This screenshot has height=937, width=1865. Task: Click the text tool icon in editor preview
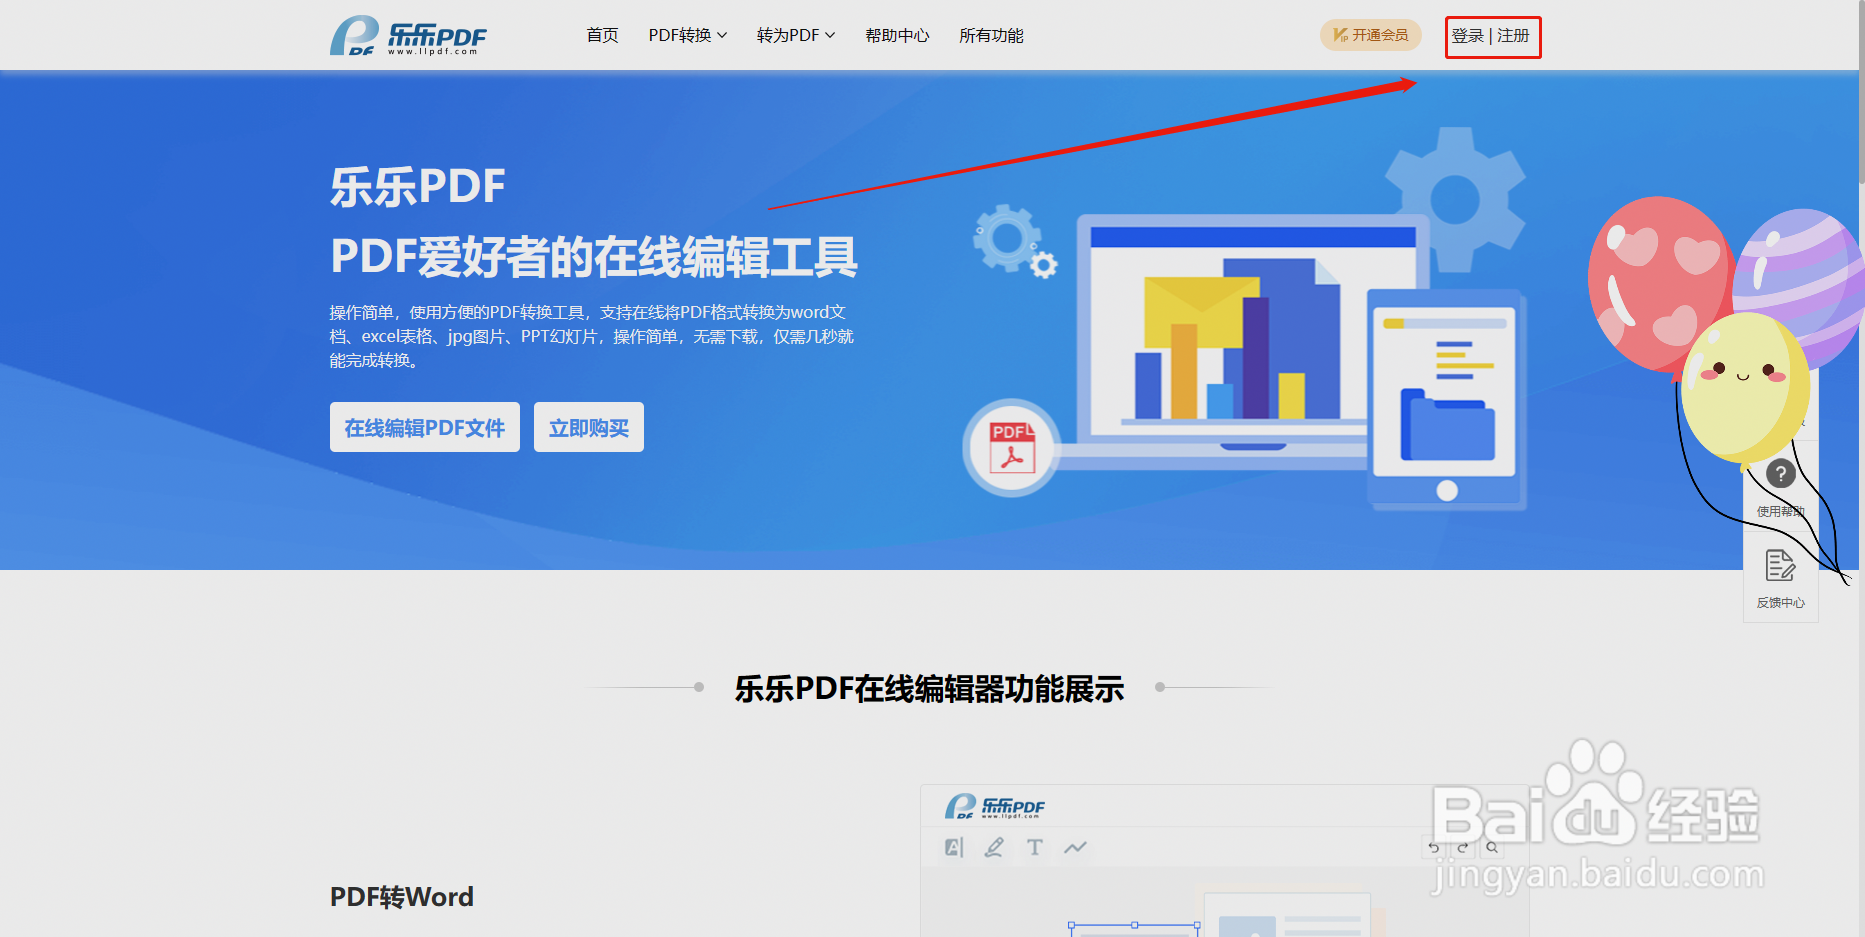(x=1034, y=848)
